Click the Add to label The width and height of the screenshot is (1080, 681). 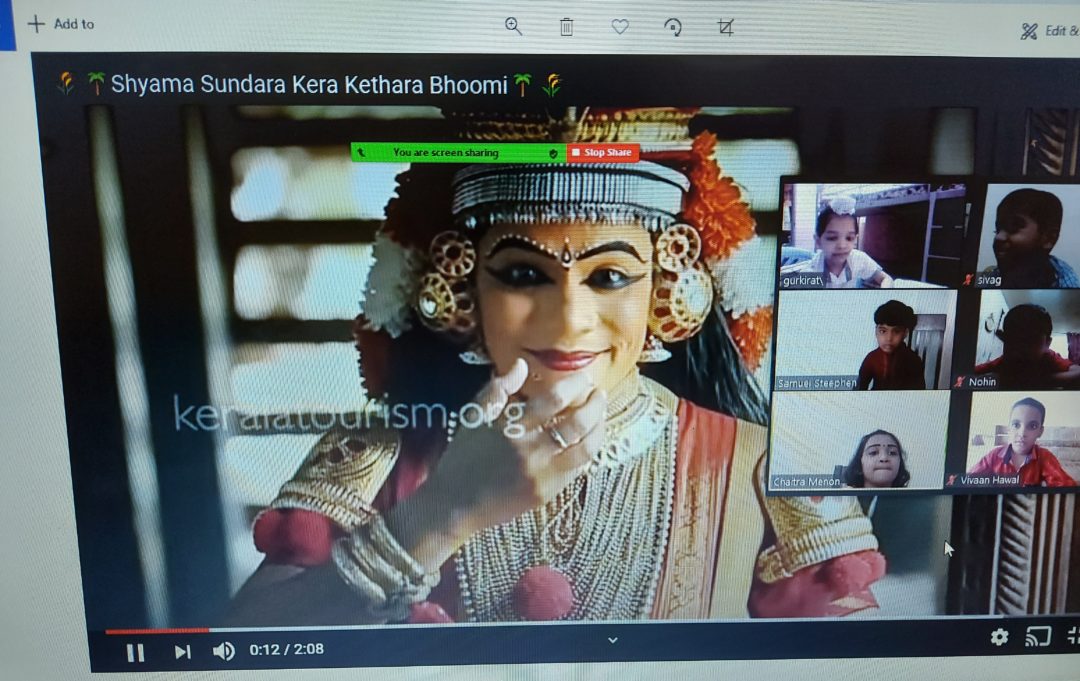[x=74, y=24]
